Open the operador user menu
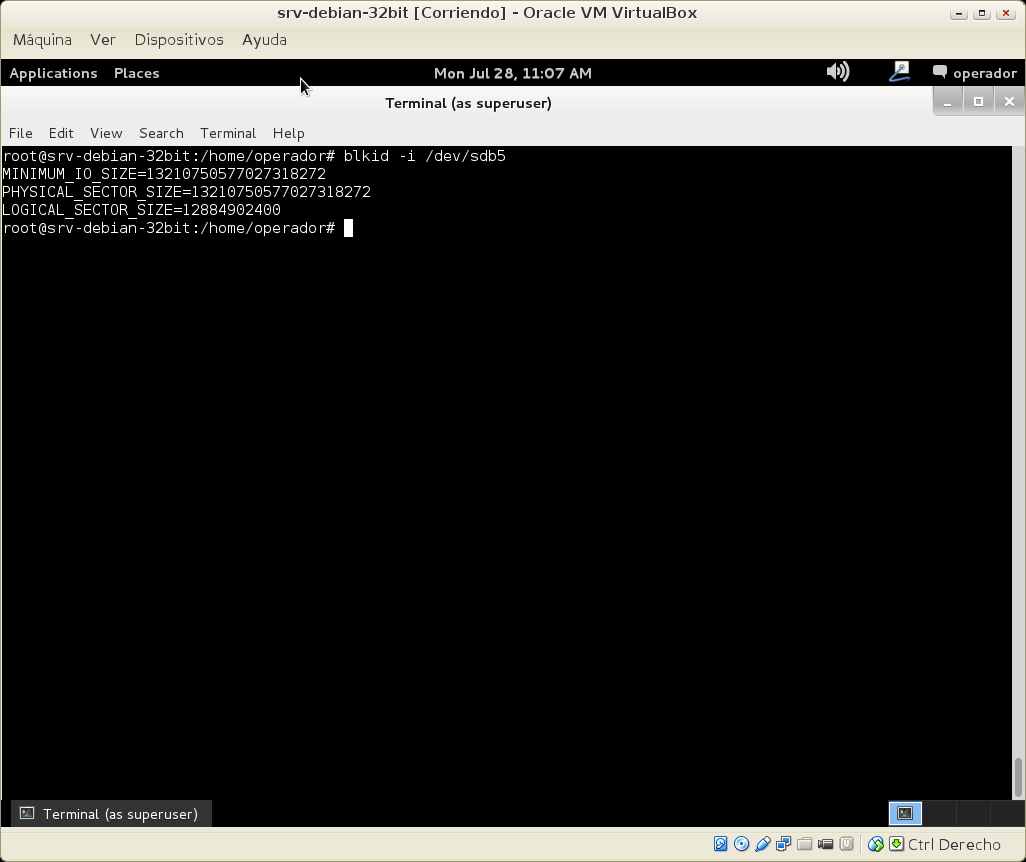The image size is (1026, 862). pos(974,73)
